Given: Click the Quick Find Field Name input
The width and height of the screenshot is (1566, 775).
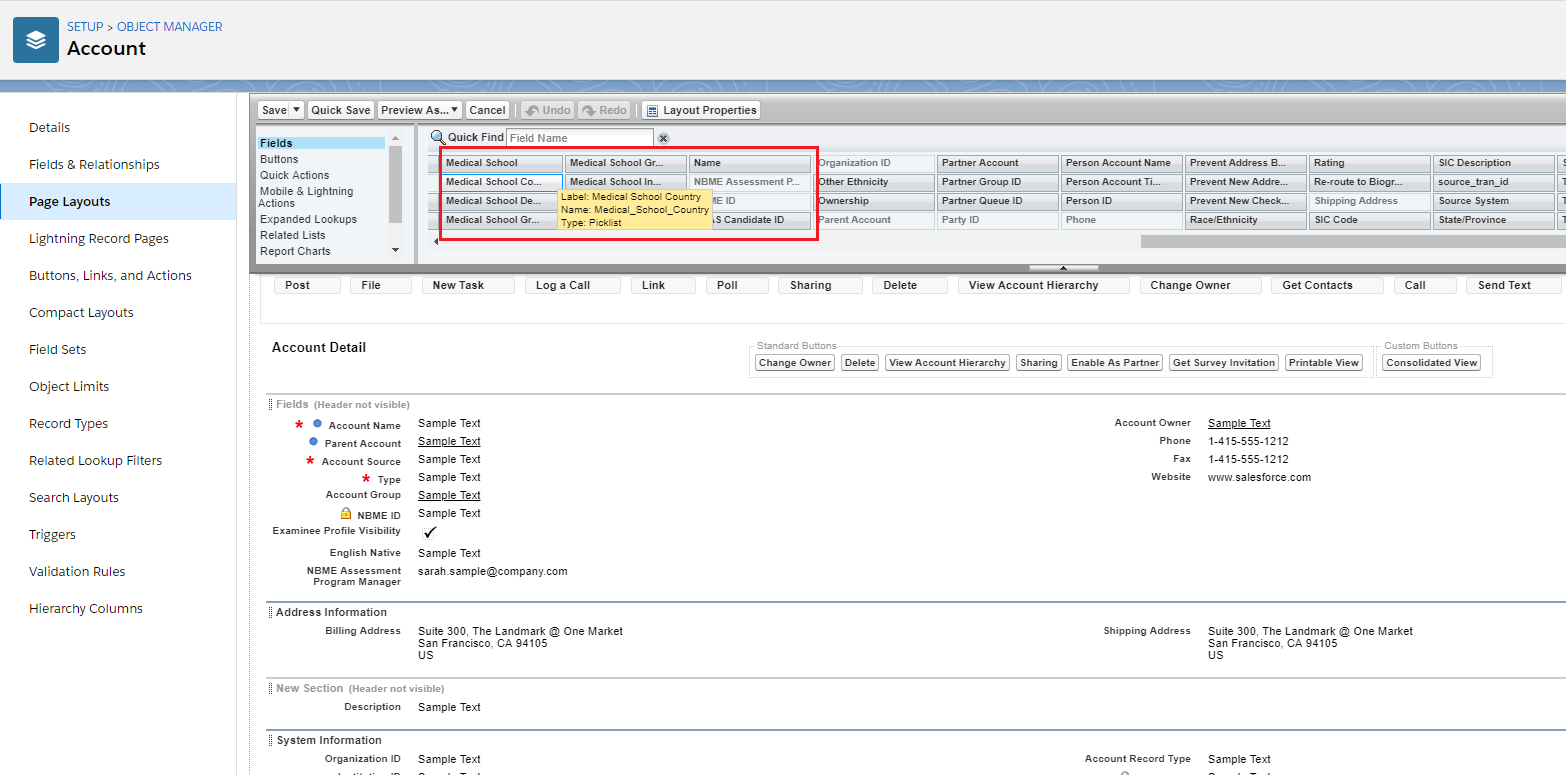Looking at the screenshot, I should click(579, 138).
